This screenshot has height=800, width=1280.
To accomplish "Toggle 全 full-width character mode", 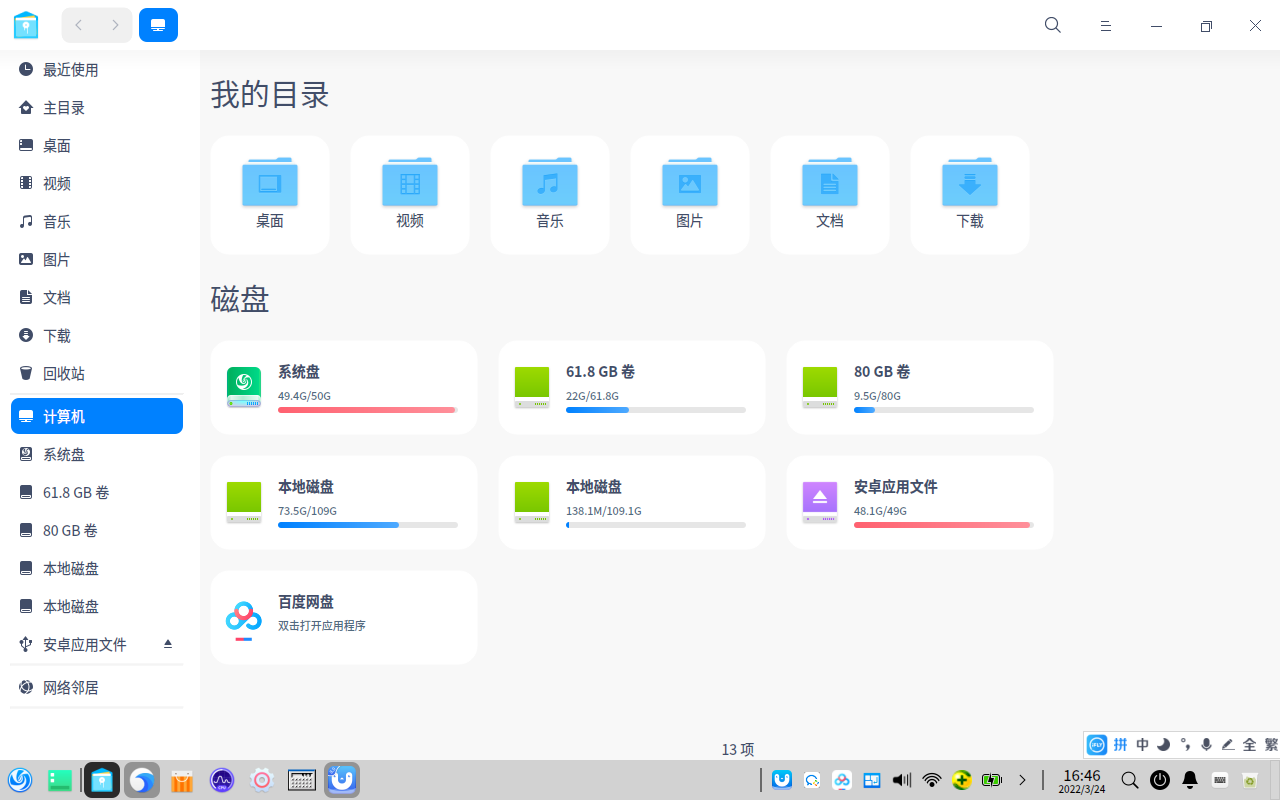I will coord(1250,745).
